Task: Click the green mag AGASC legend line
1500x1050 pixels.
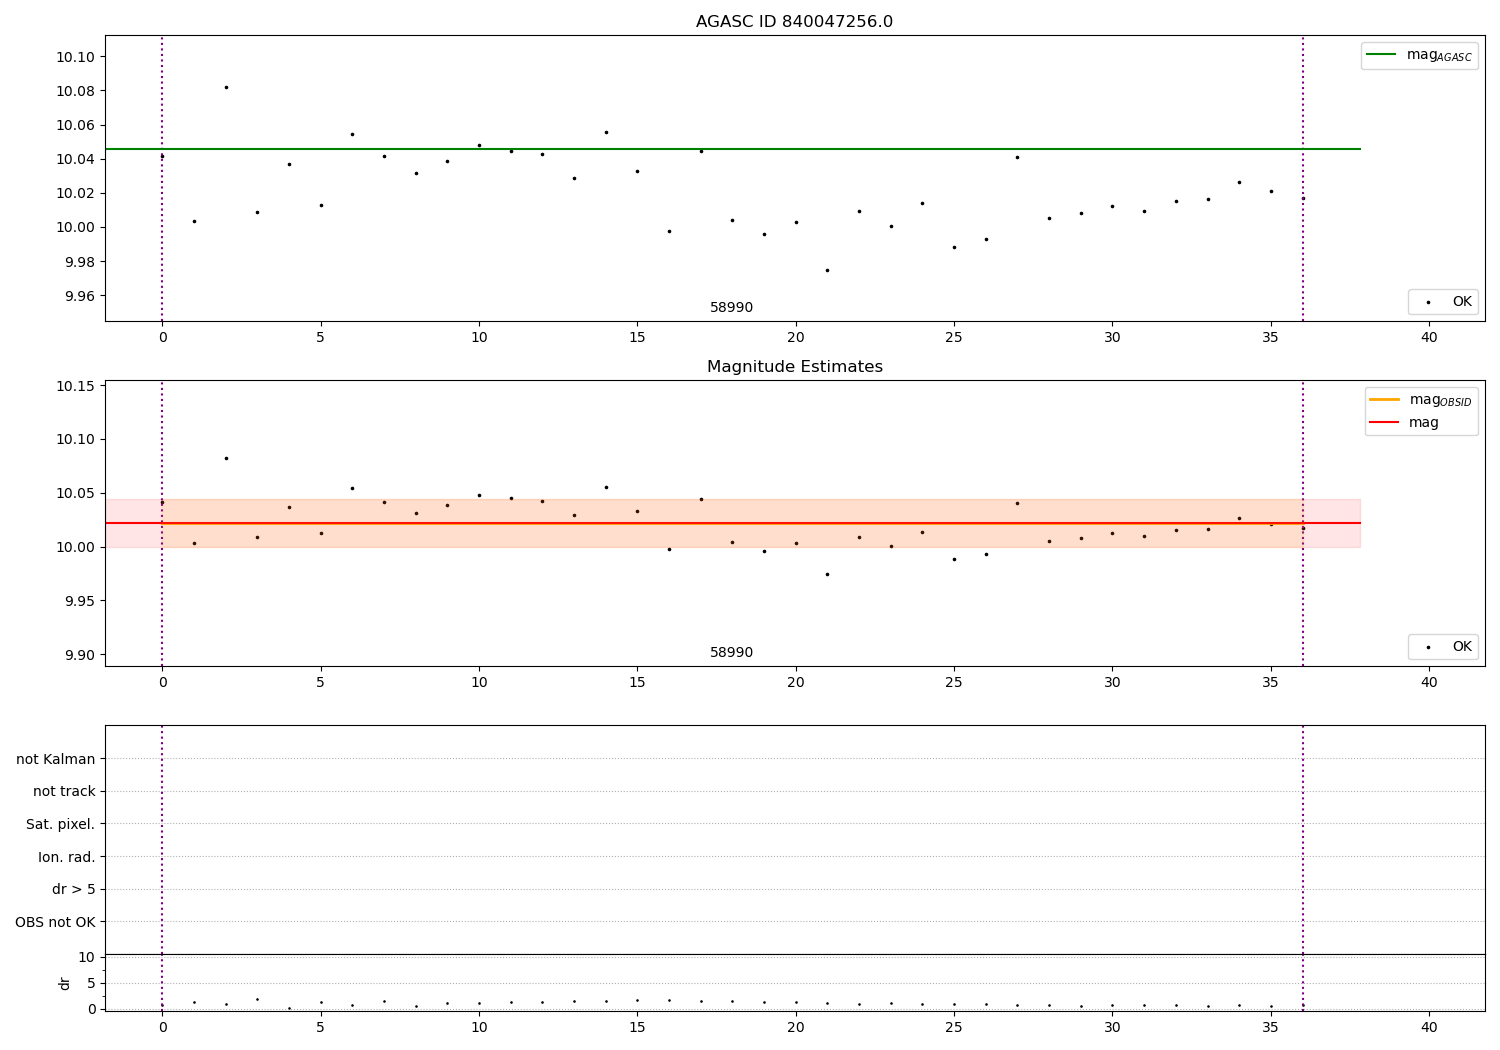Action: click(x=1381, y=55)
